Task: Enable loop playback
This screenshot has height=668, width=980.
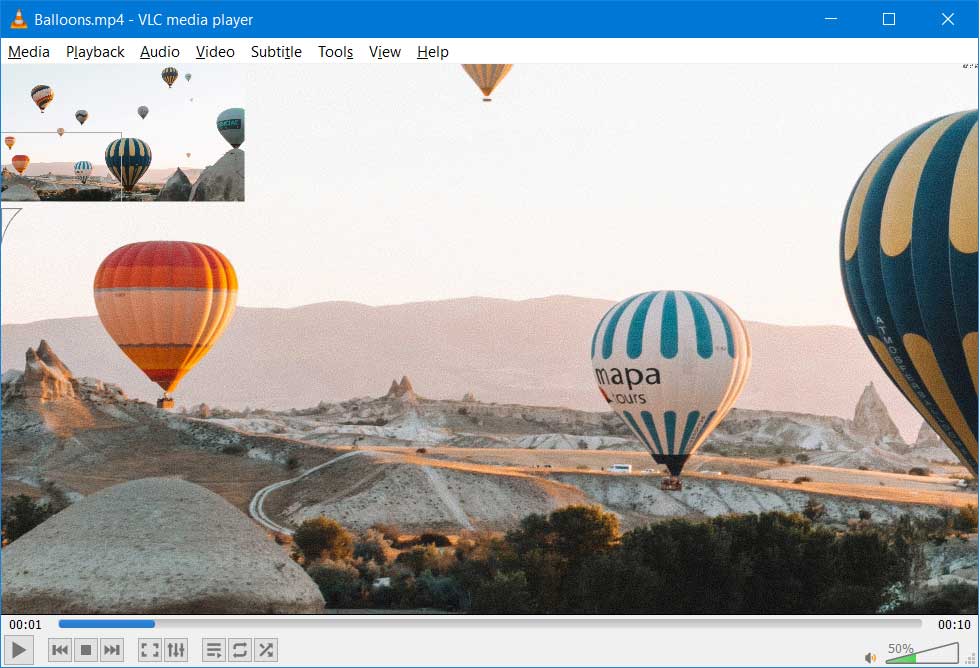Action: 239,649
